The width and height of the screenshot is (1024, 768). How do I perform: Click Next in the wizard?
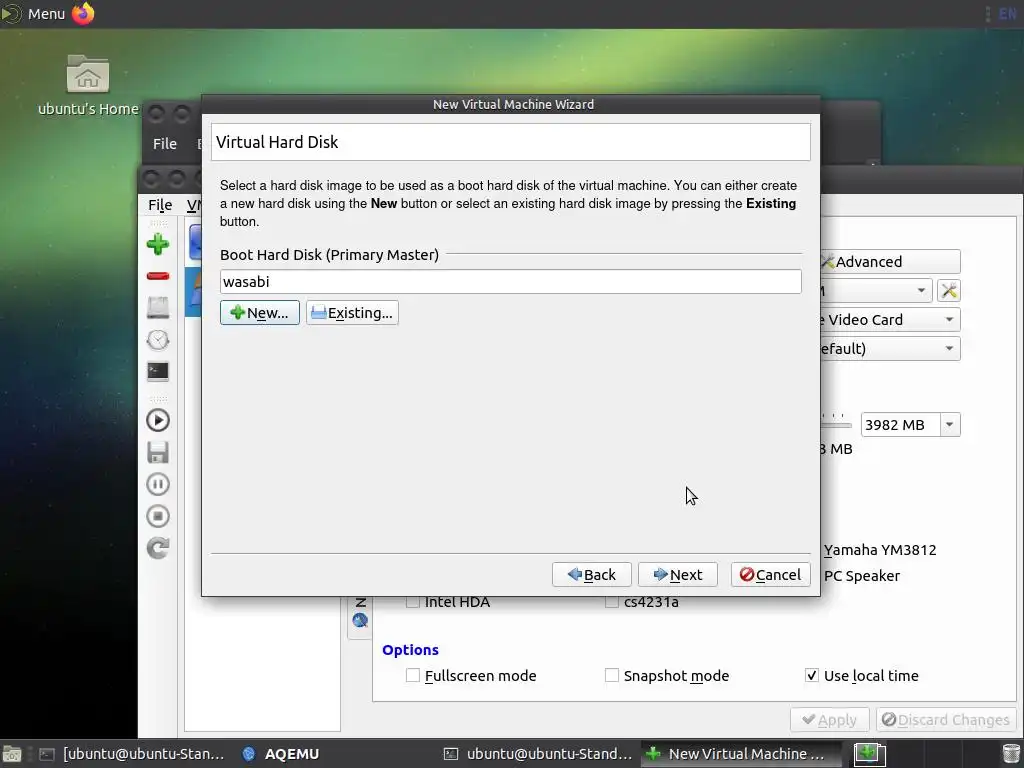click(x=678, y=575)
